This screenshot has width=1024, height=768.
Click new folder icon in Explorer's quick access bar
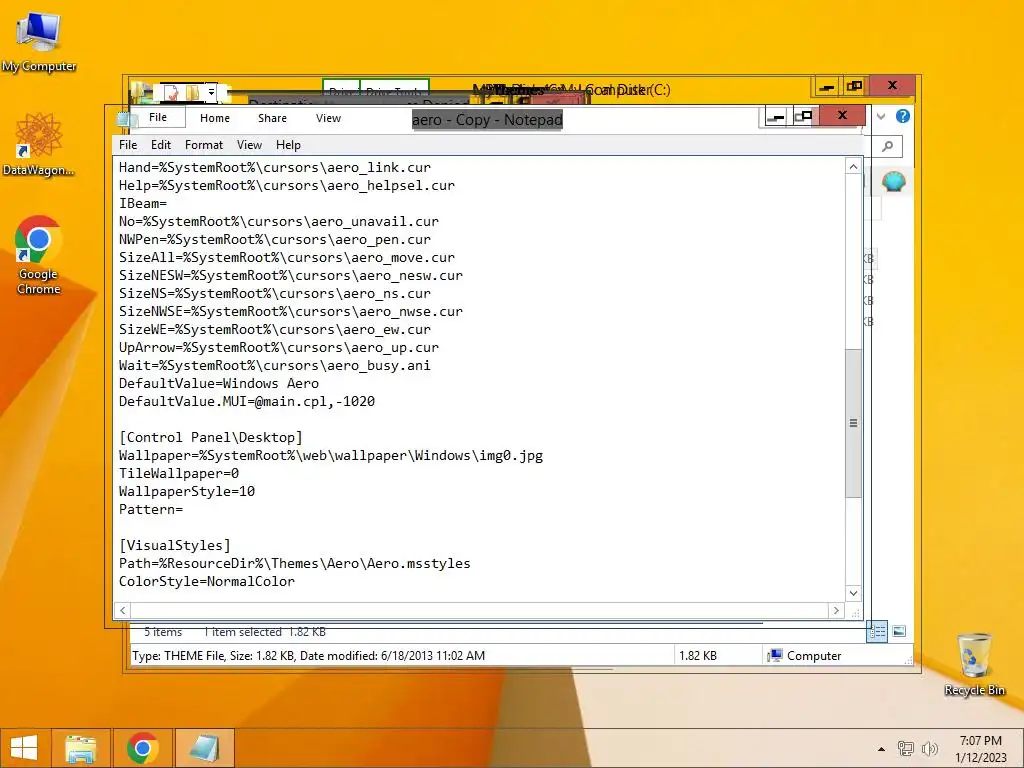tap(192, 93)
